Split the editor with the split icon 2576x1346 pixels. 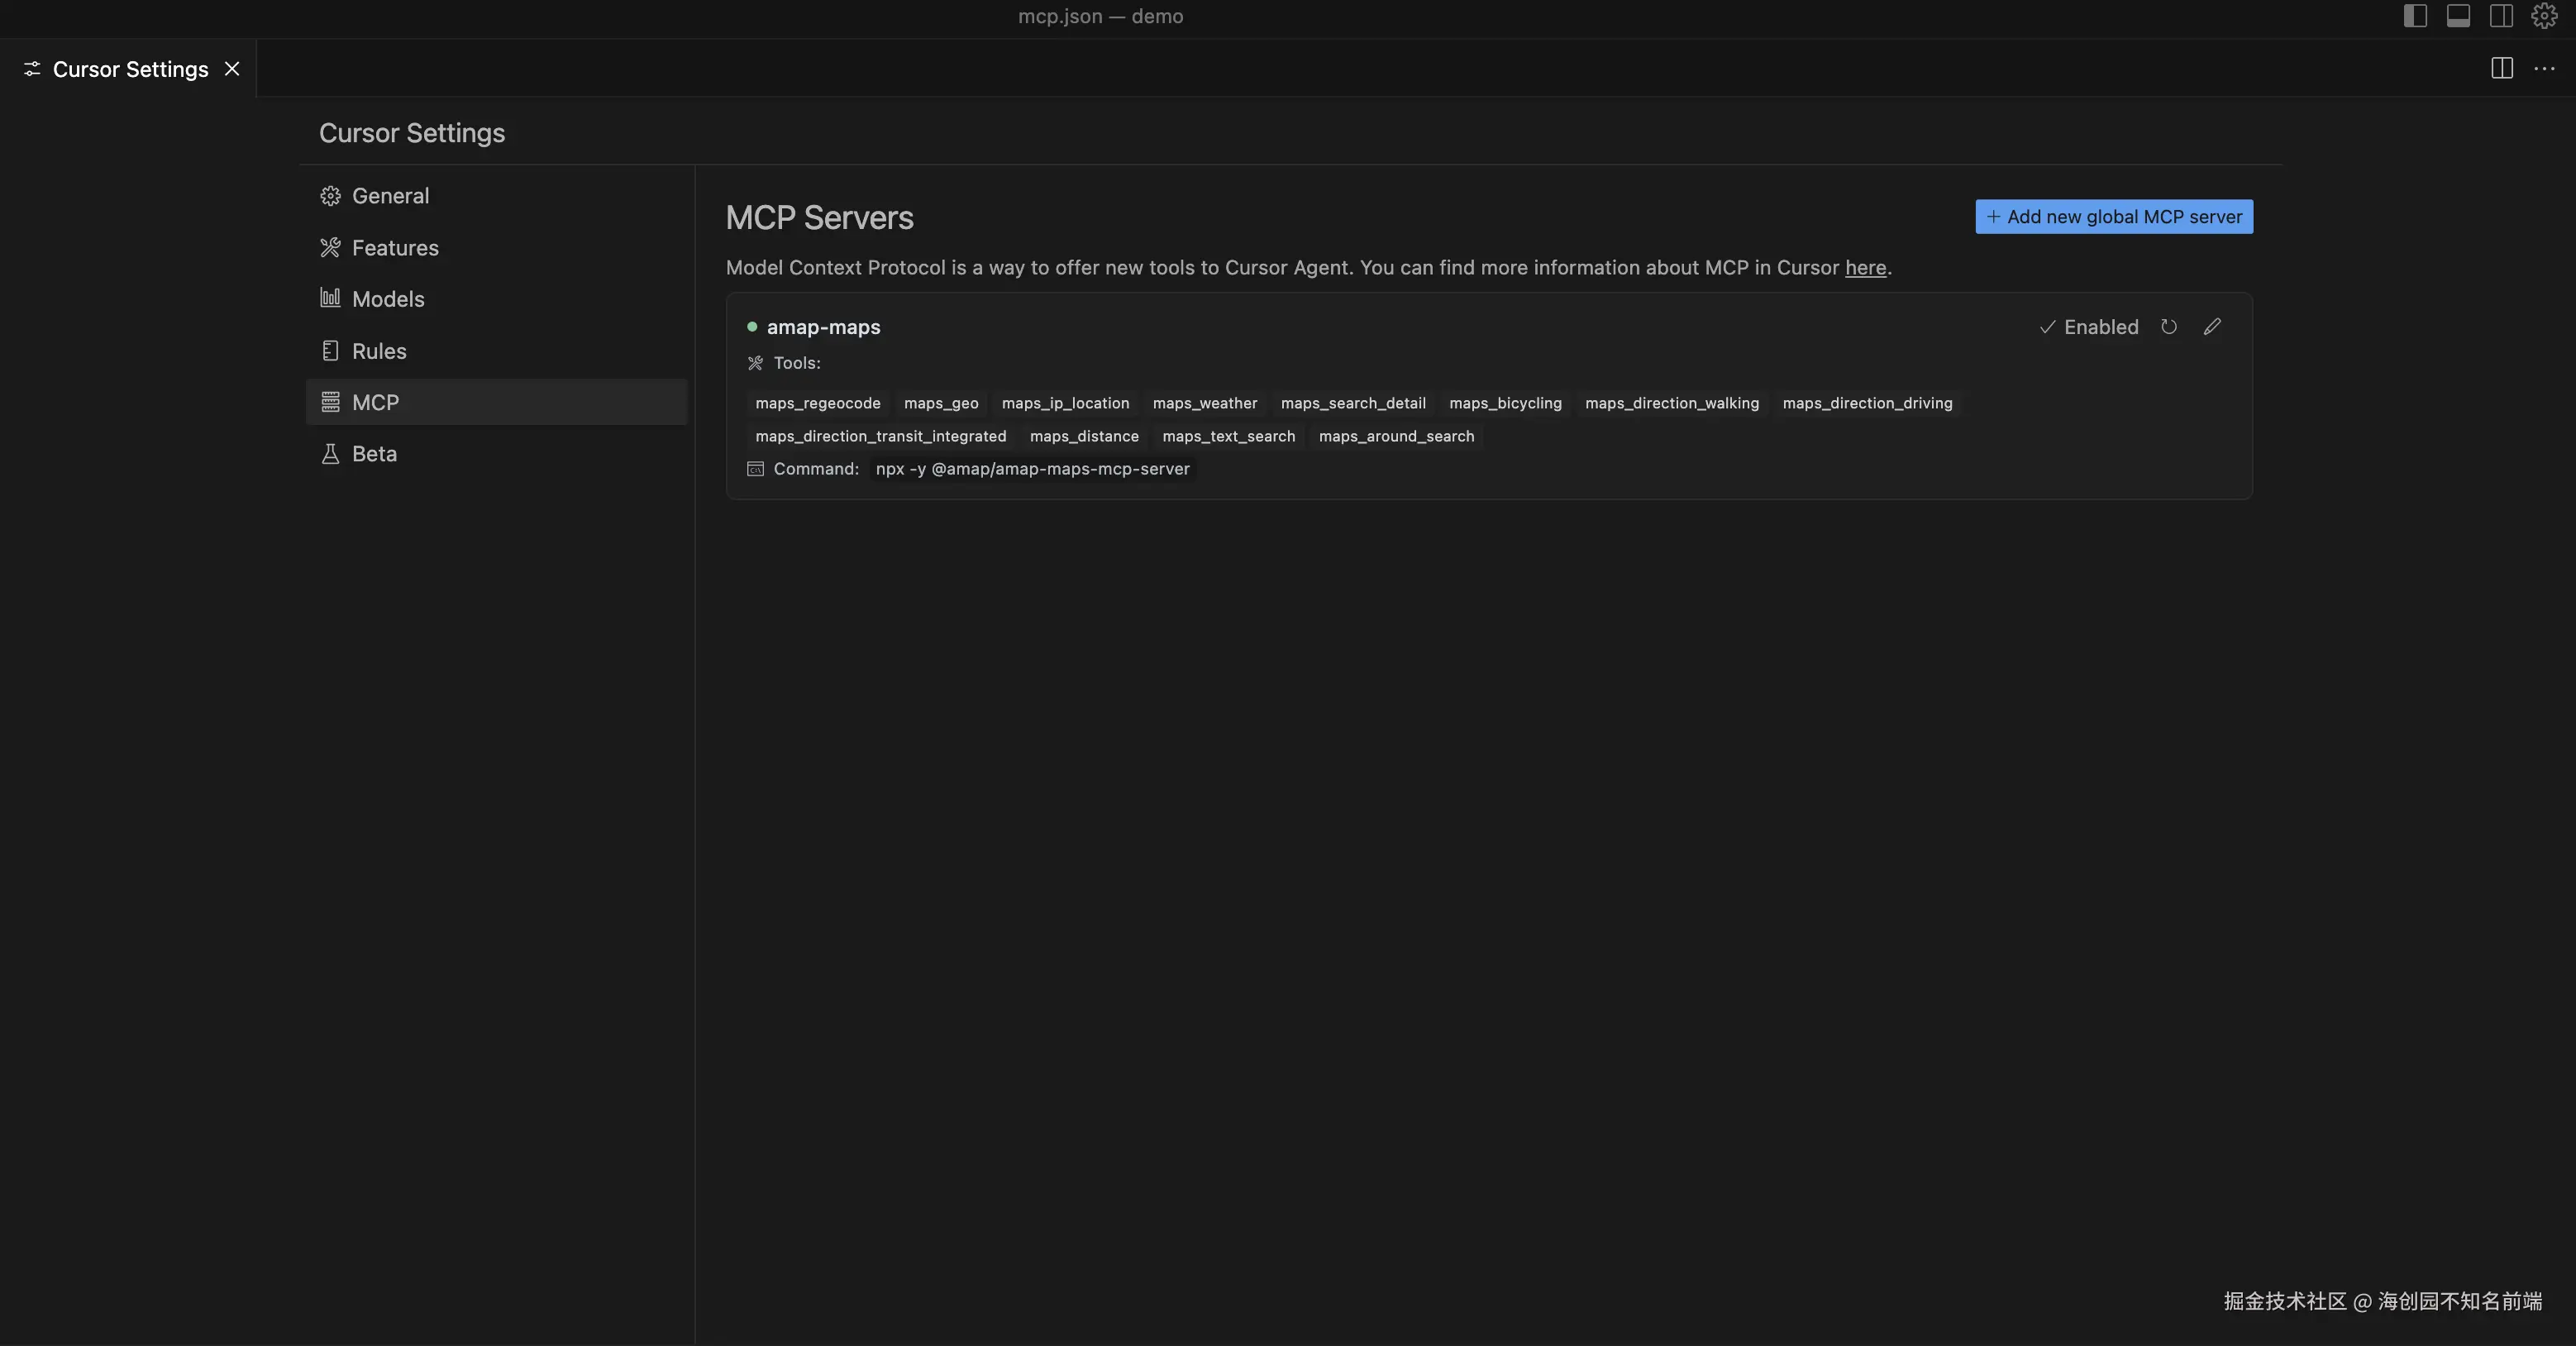[x=2502, y=68]
